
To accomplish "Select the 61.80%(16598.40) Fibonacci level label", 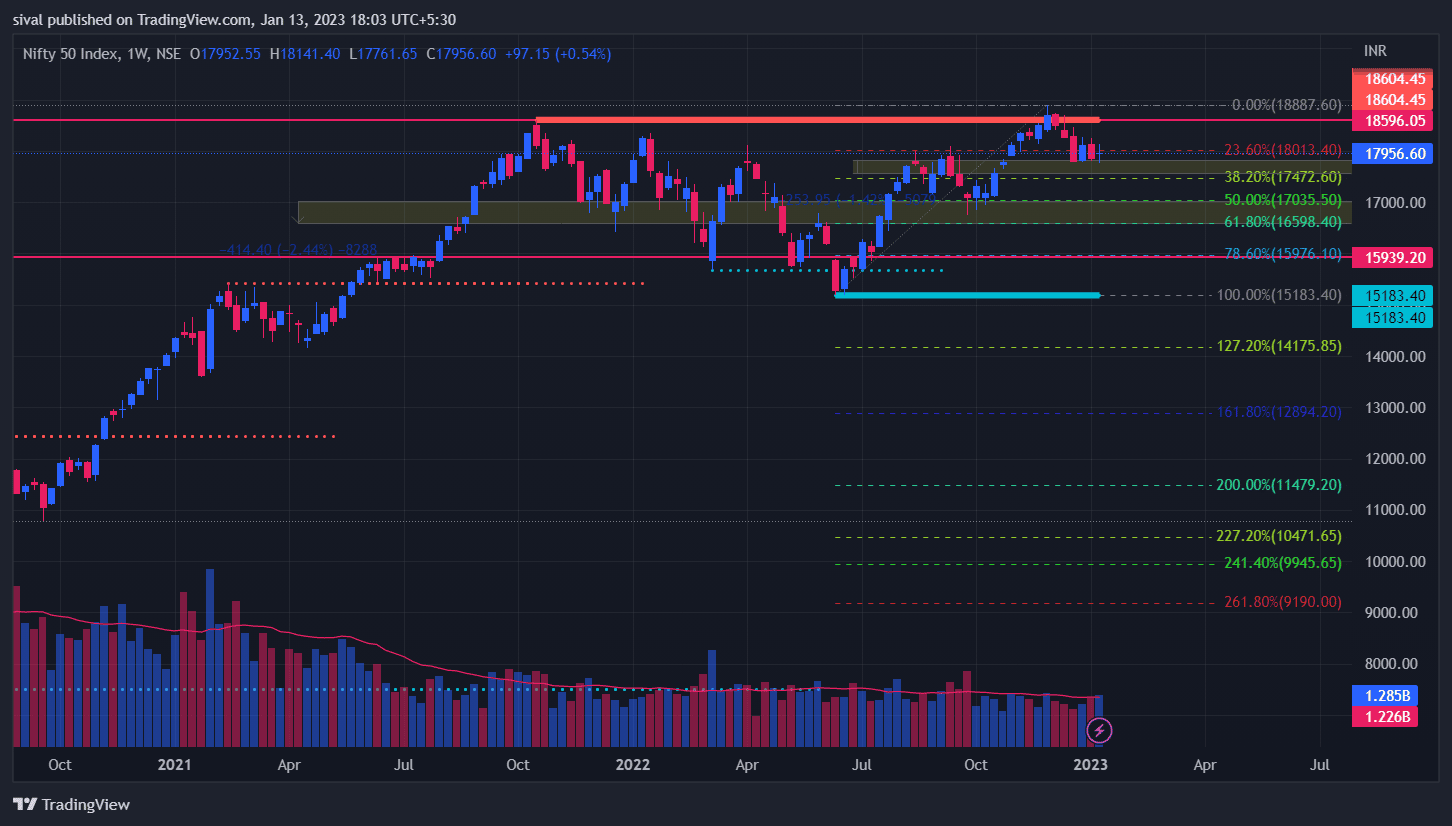I will point(1283,222).
